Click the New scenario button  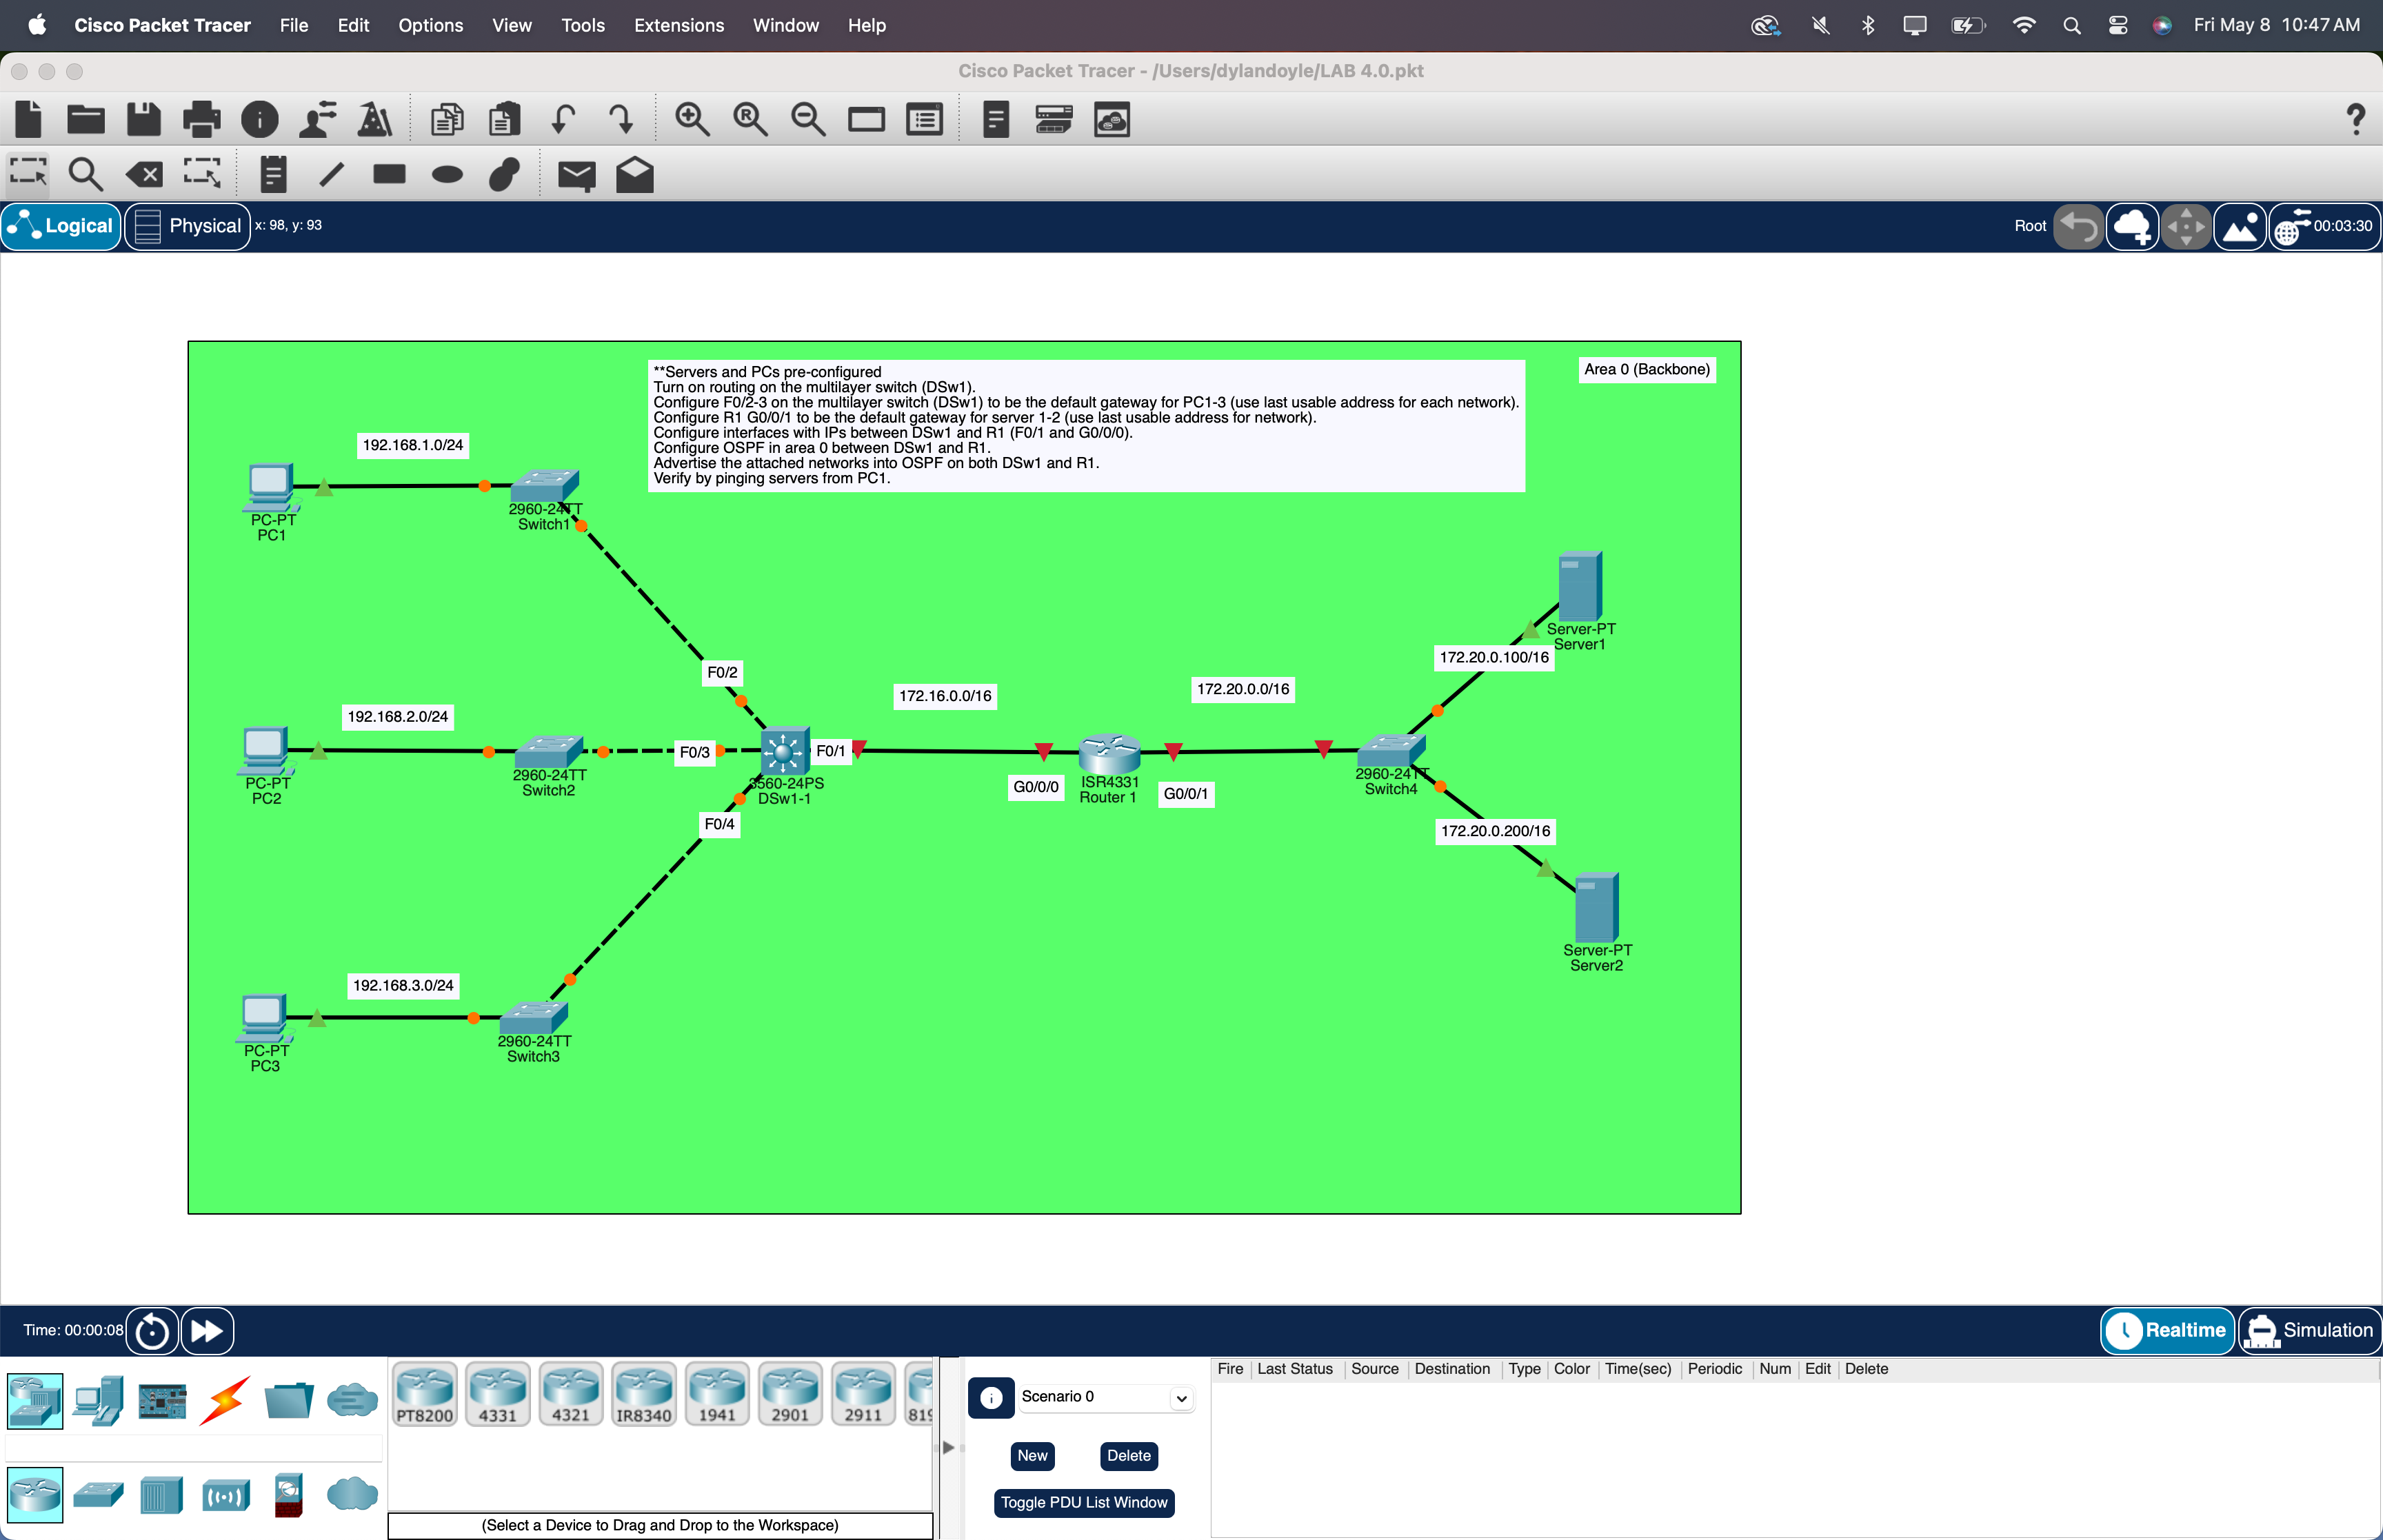pyautogui.click(x=1032, y=1456)
